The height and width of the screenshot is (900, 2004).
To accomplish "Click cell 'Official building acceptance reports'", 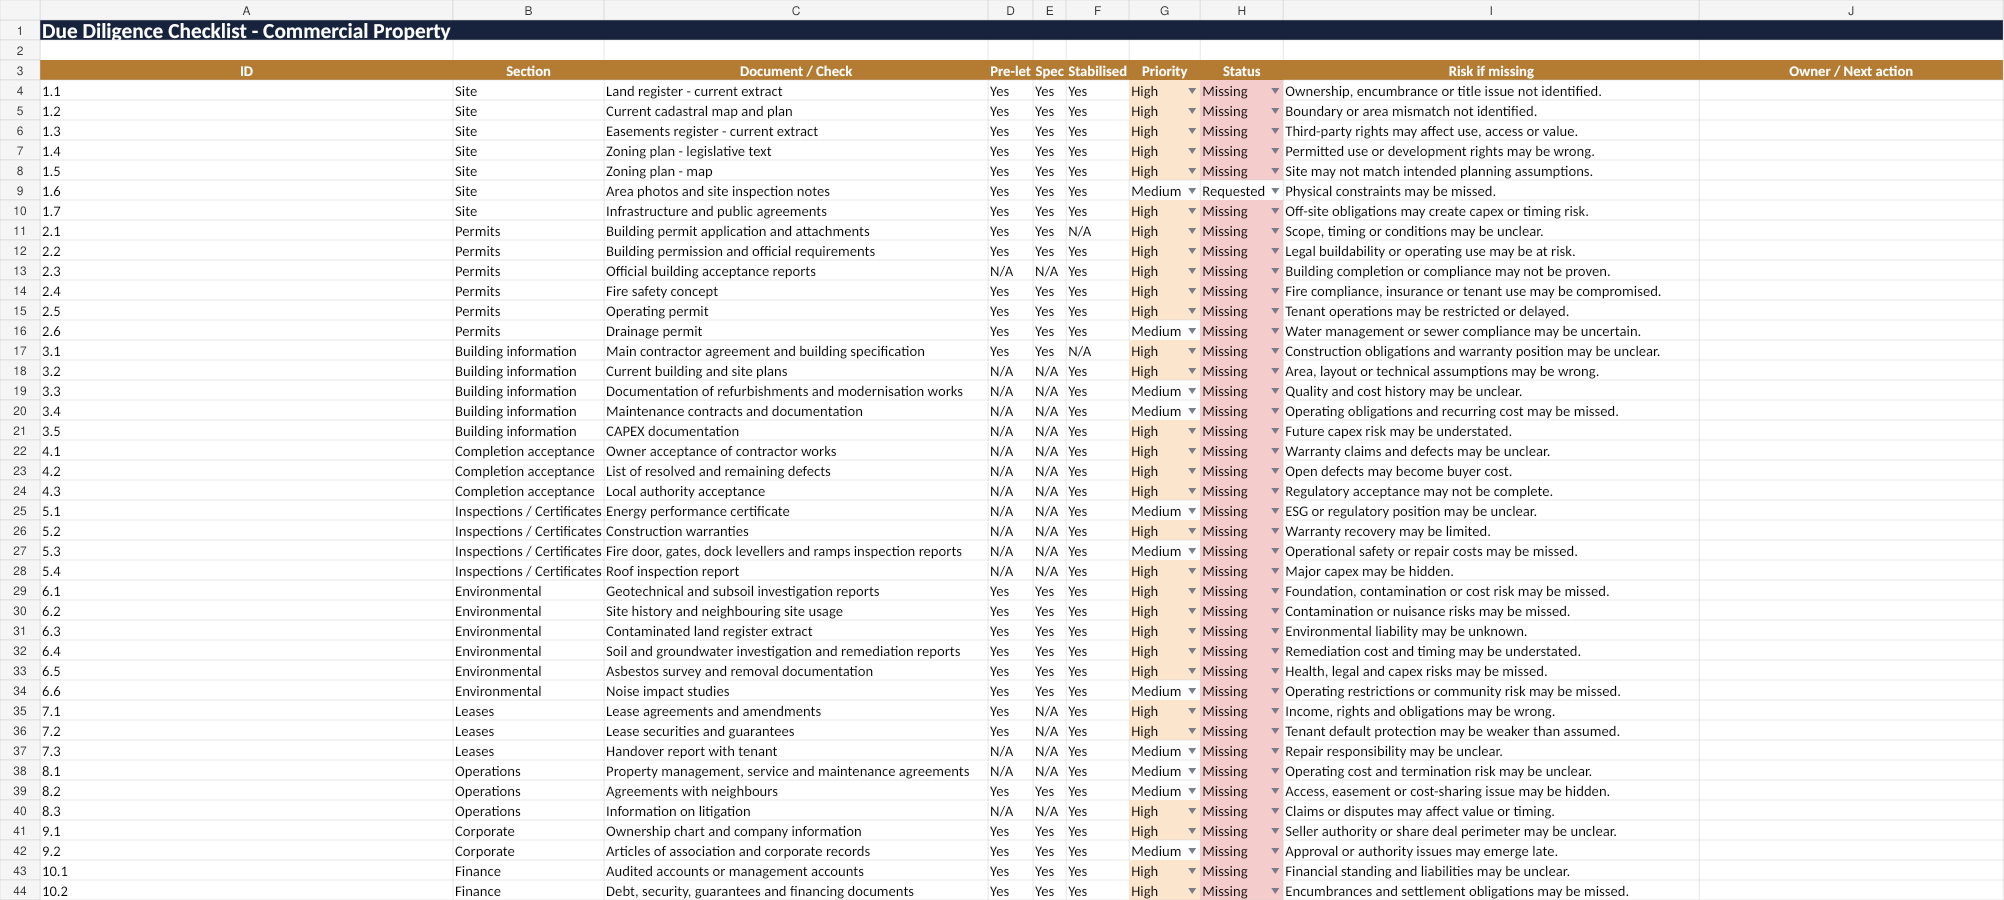I will (x=796, y=271).
